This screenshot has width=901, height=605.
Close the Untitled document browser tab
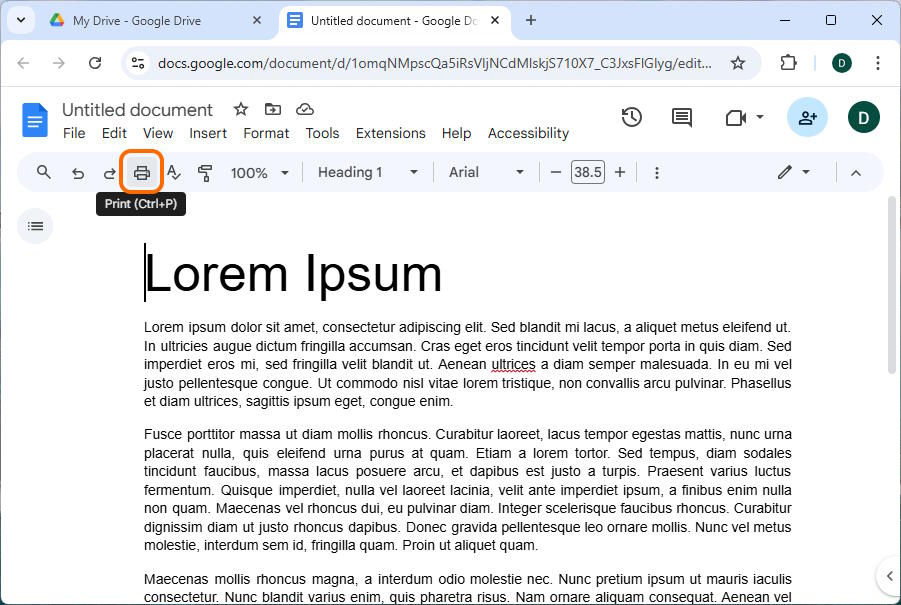click(x=495, y=20)
